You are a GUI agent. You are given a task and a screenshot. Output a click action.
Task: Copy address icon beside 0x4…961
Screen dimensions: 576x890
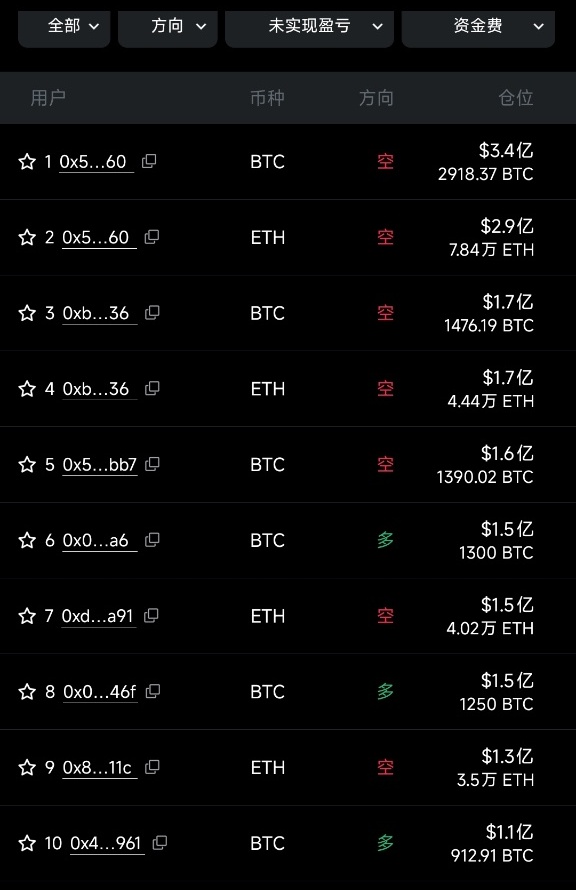tap(160, 843)
